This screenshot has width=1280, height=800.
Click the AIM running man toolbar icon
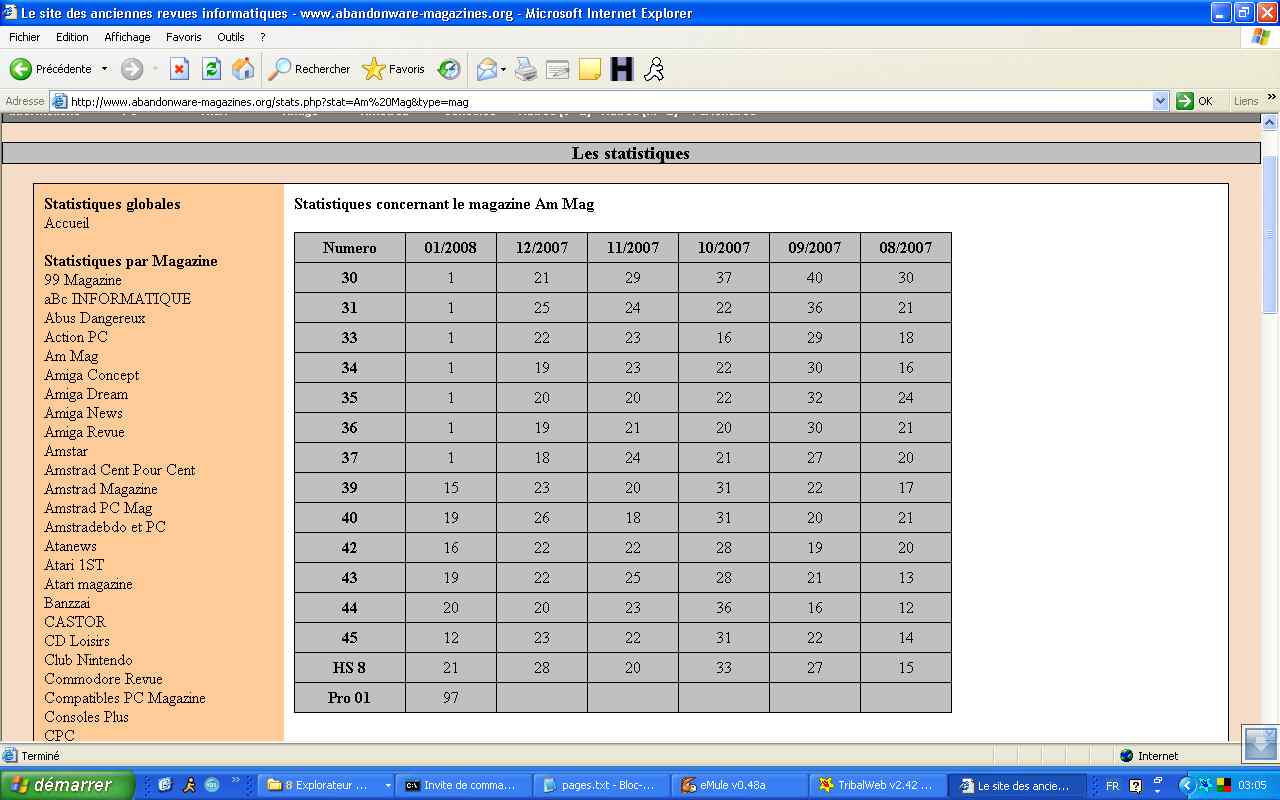[653, 69]
